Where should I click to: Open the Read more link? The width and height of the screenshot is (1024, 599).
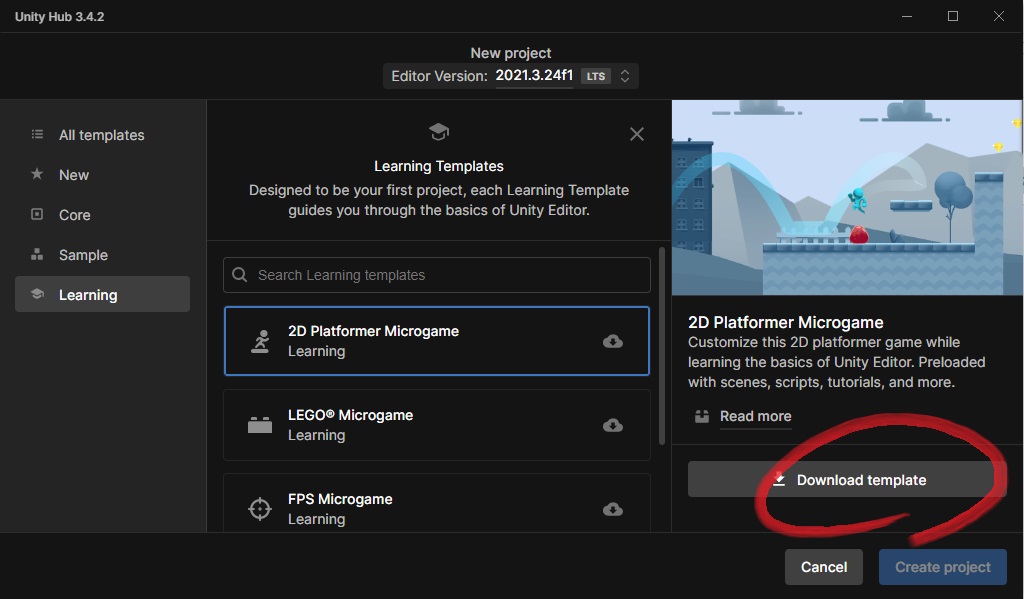pos(756,416)
